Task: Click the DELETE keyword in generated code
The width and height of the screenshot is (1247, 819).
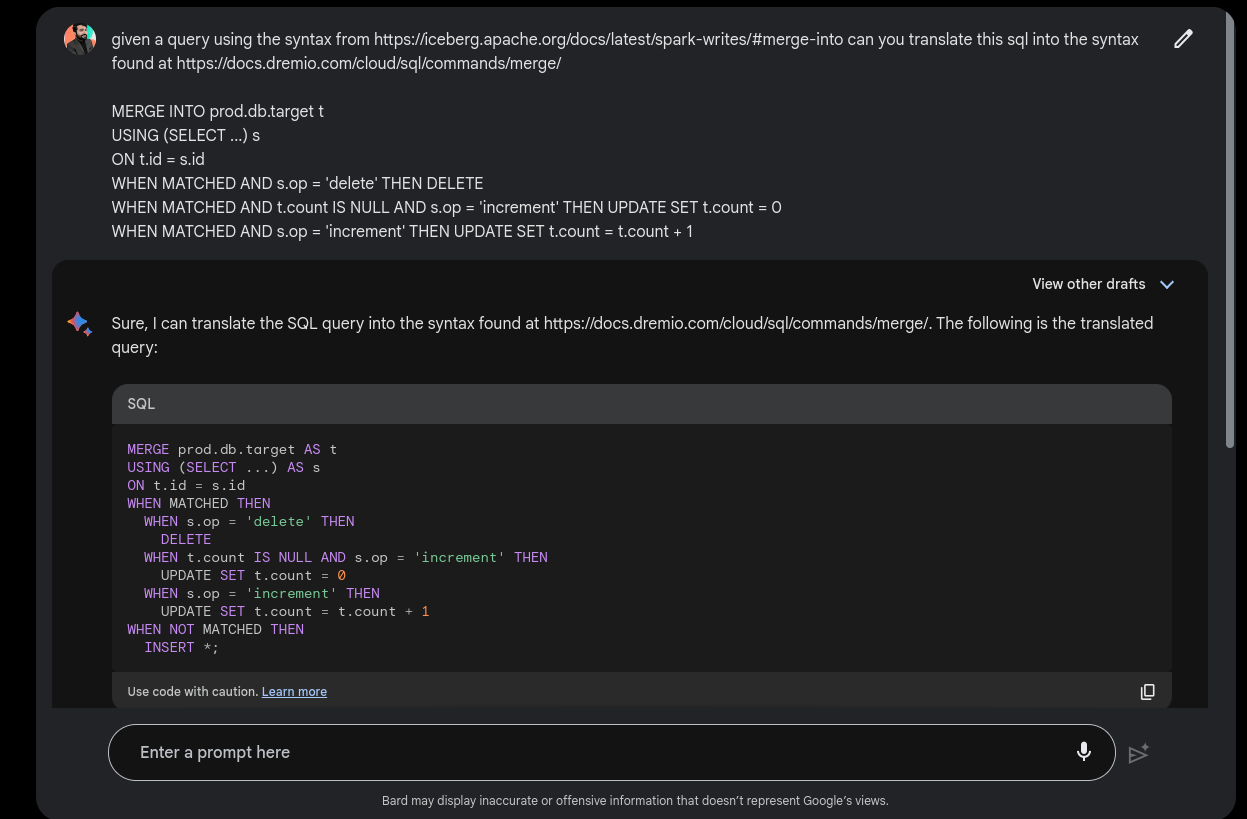Action: (186, 539)
